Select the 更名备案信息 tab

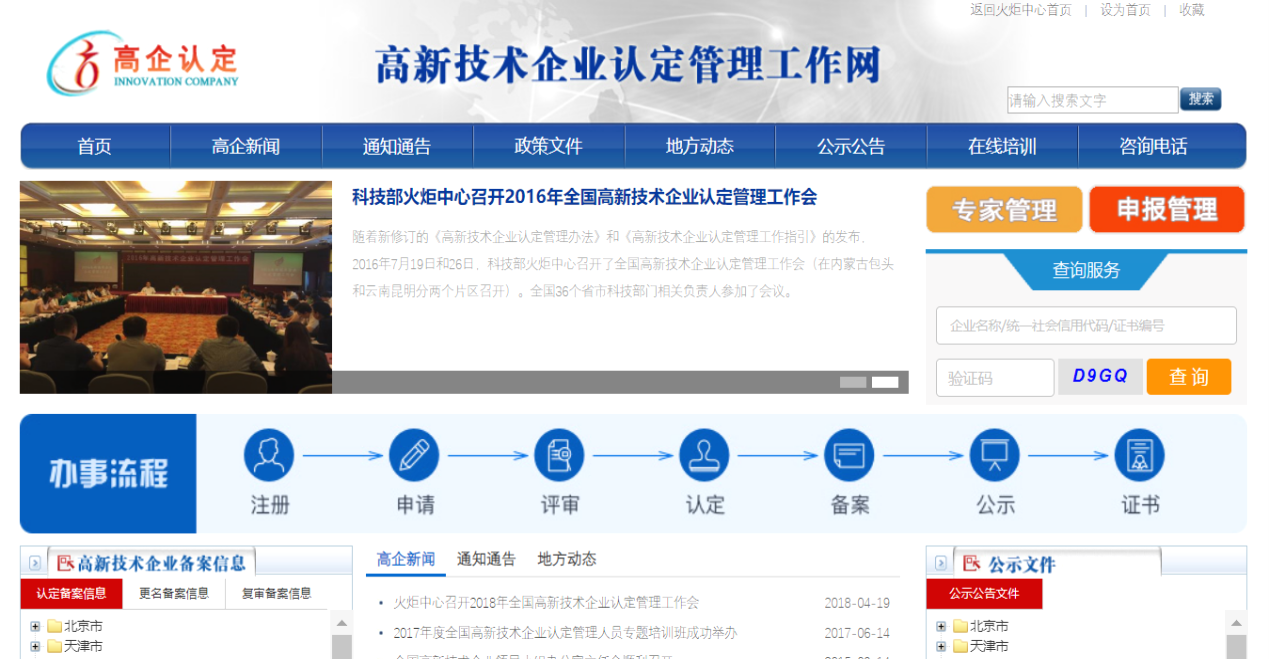(174, 594)
